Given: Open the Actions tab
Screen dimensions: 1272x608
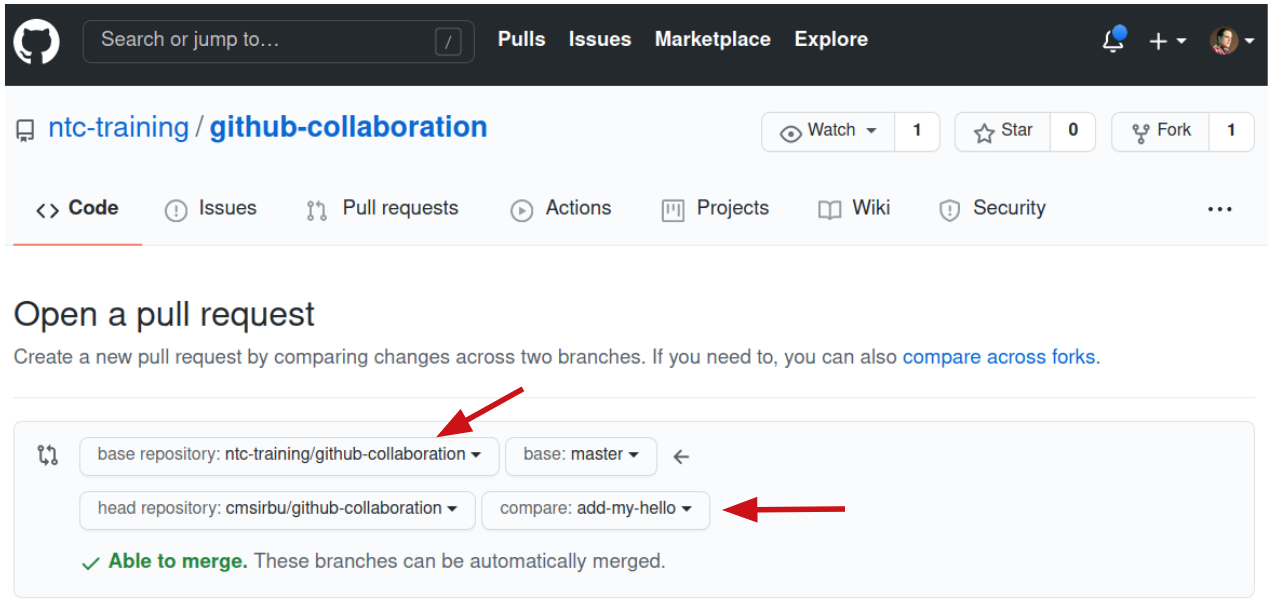Looking at the screenshot, I should 561,209.
